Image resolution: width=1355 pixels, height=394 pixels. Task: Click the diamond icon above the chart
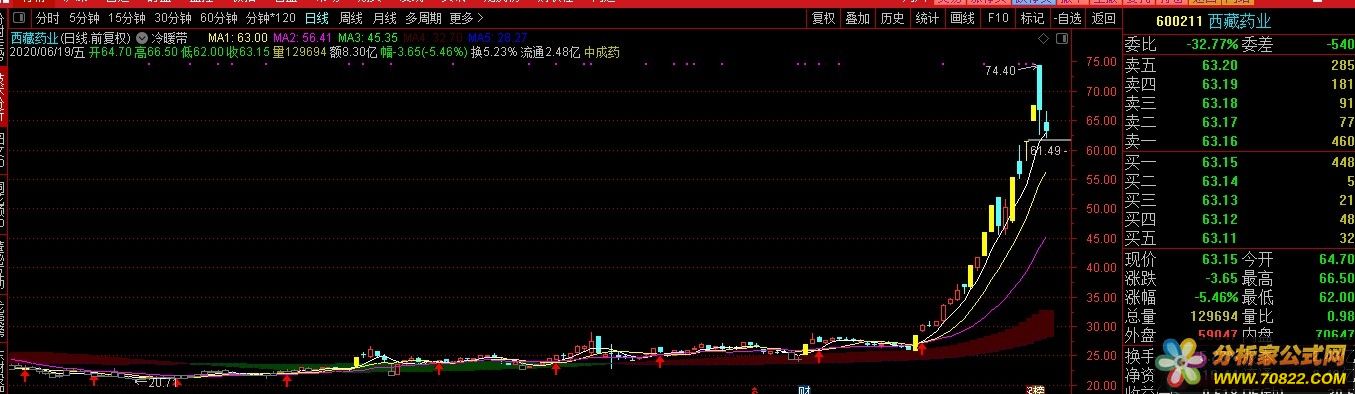pyautogui.click(x=1043, y=37)
